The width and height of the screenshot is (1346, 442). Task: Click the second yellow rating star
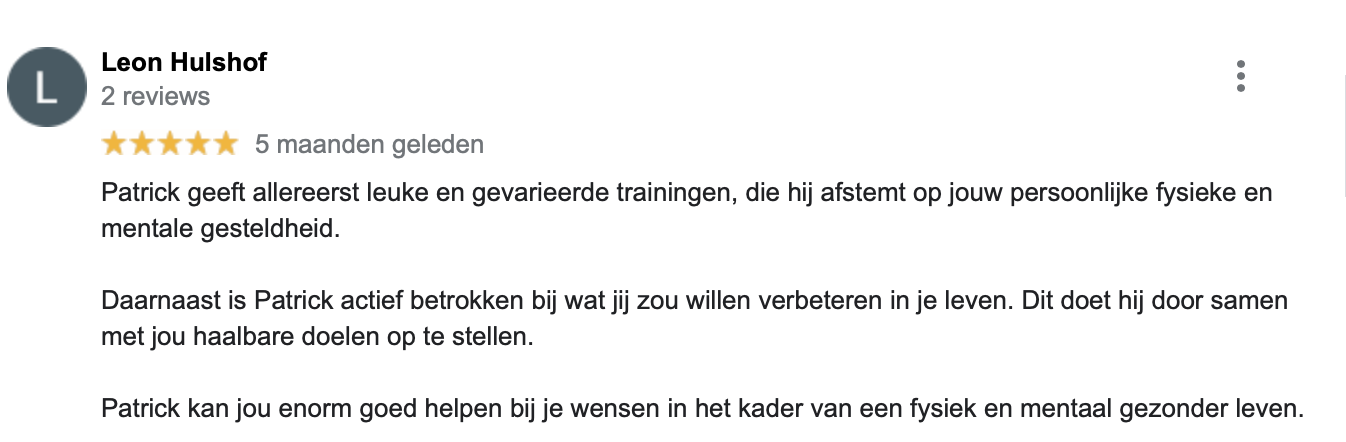(142, 144)
